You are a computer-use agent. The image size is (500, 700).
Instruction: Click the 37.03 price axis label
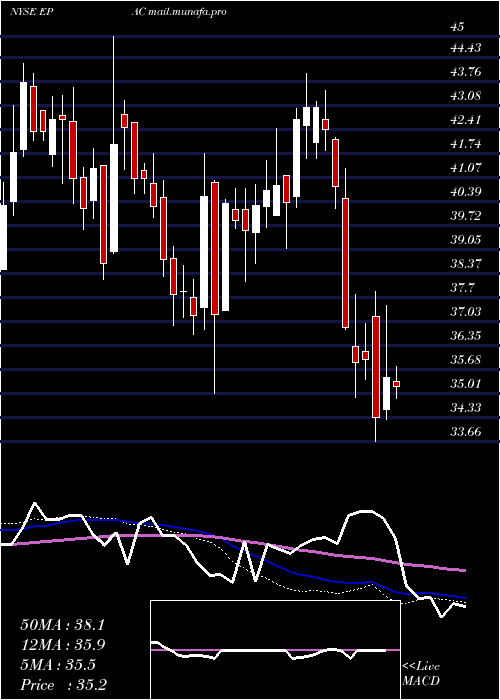466,312
